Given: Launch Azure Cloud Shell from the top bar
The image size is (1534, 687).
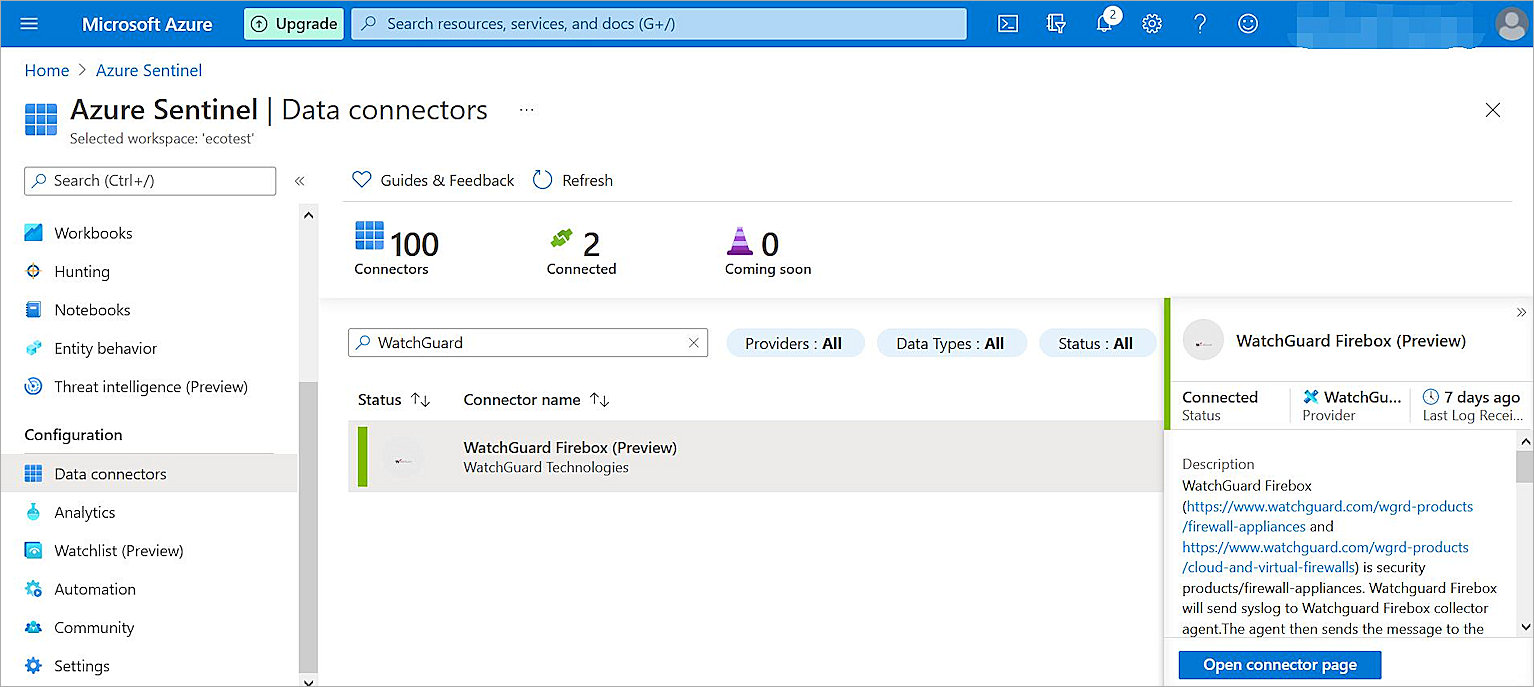Looking at the screenshot, I should pos(1008,23).
